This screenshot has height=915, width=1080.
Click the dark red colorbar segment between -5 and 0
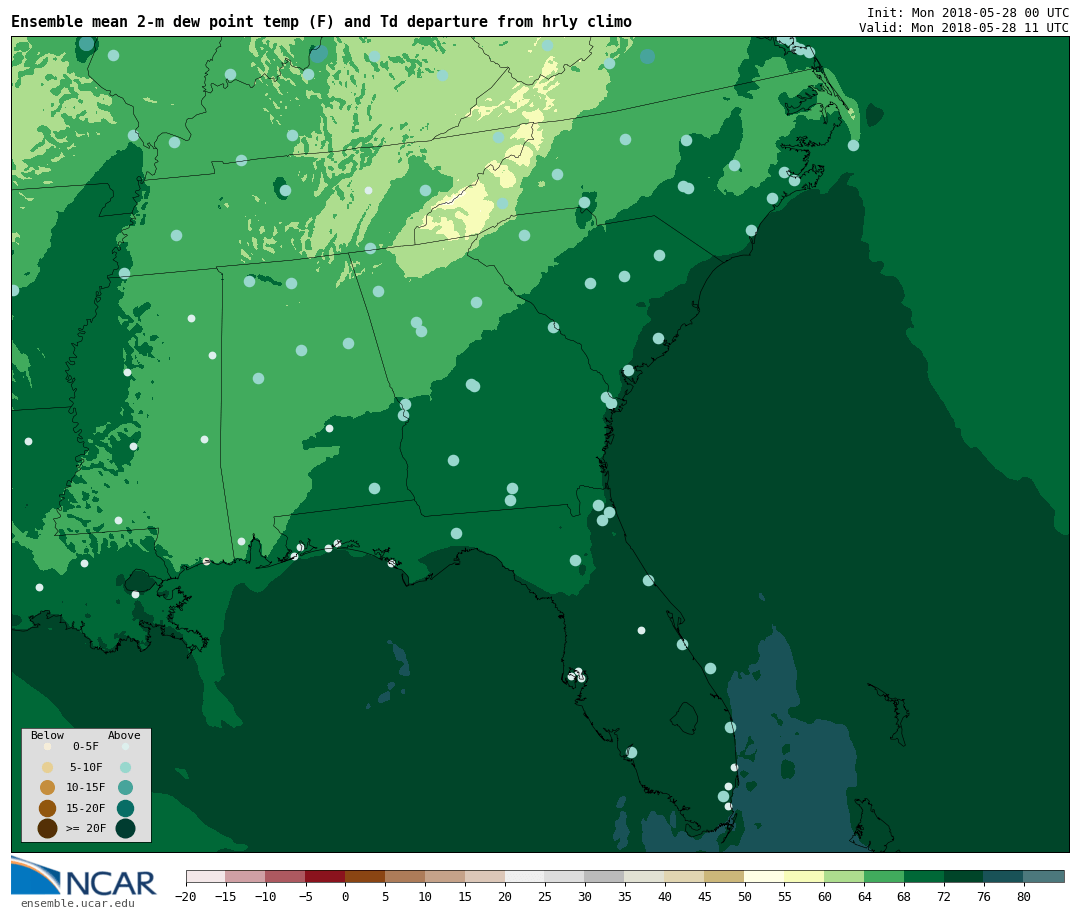tap(325, 877)
